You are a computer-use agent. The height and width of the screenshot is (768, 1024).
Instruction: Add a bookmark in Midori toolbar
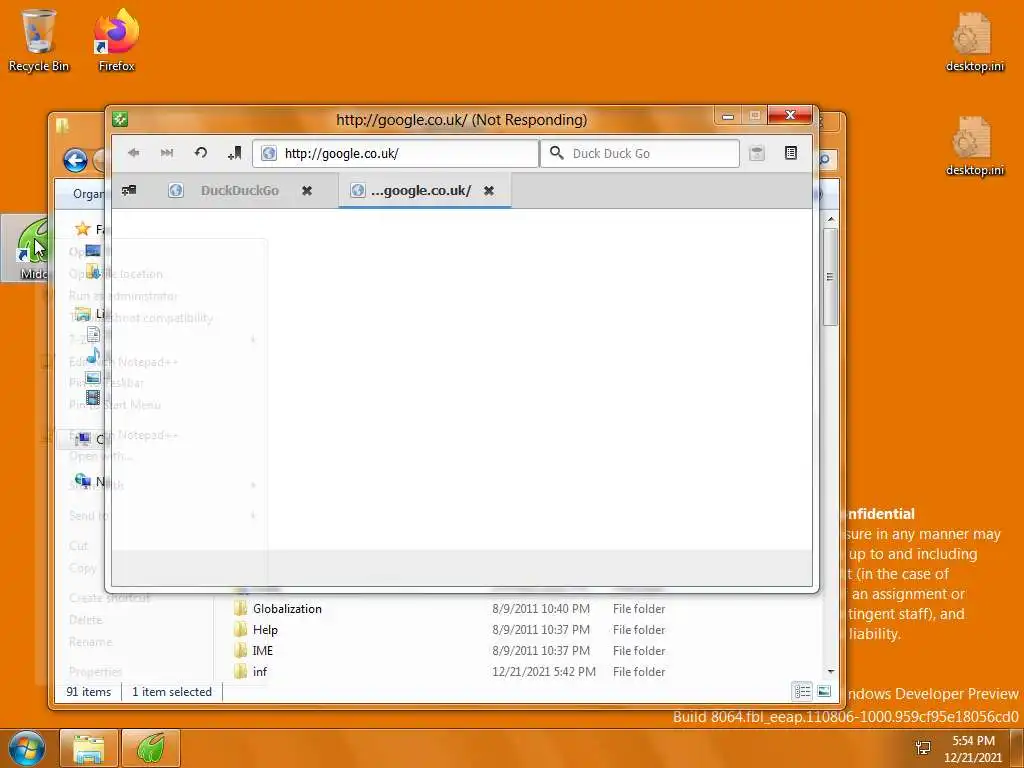pos(234,153)
